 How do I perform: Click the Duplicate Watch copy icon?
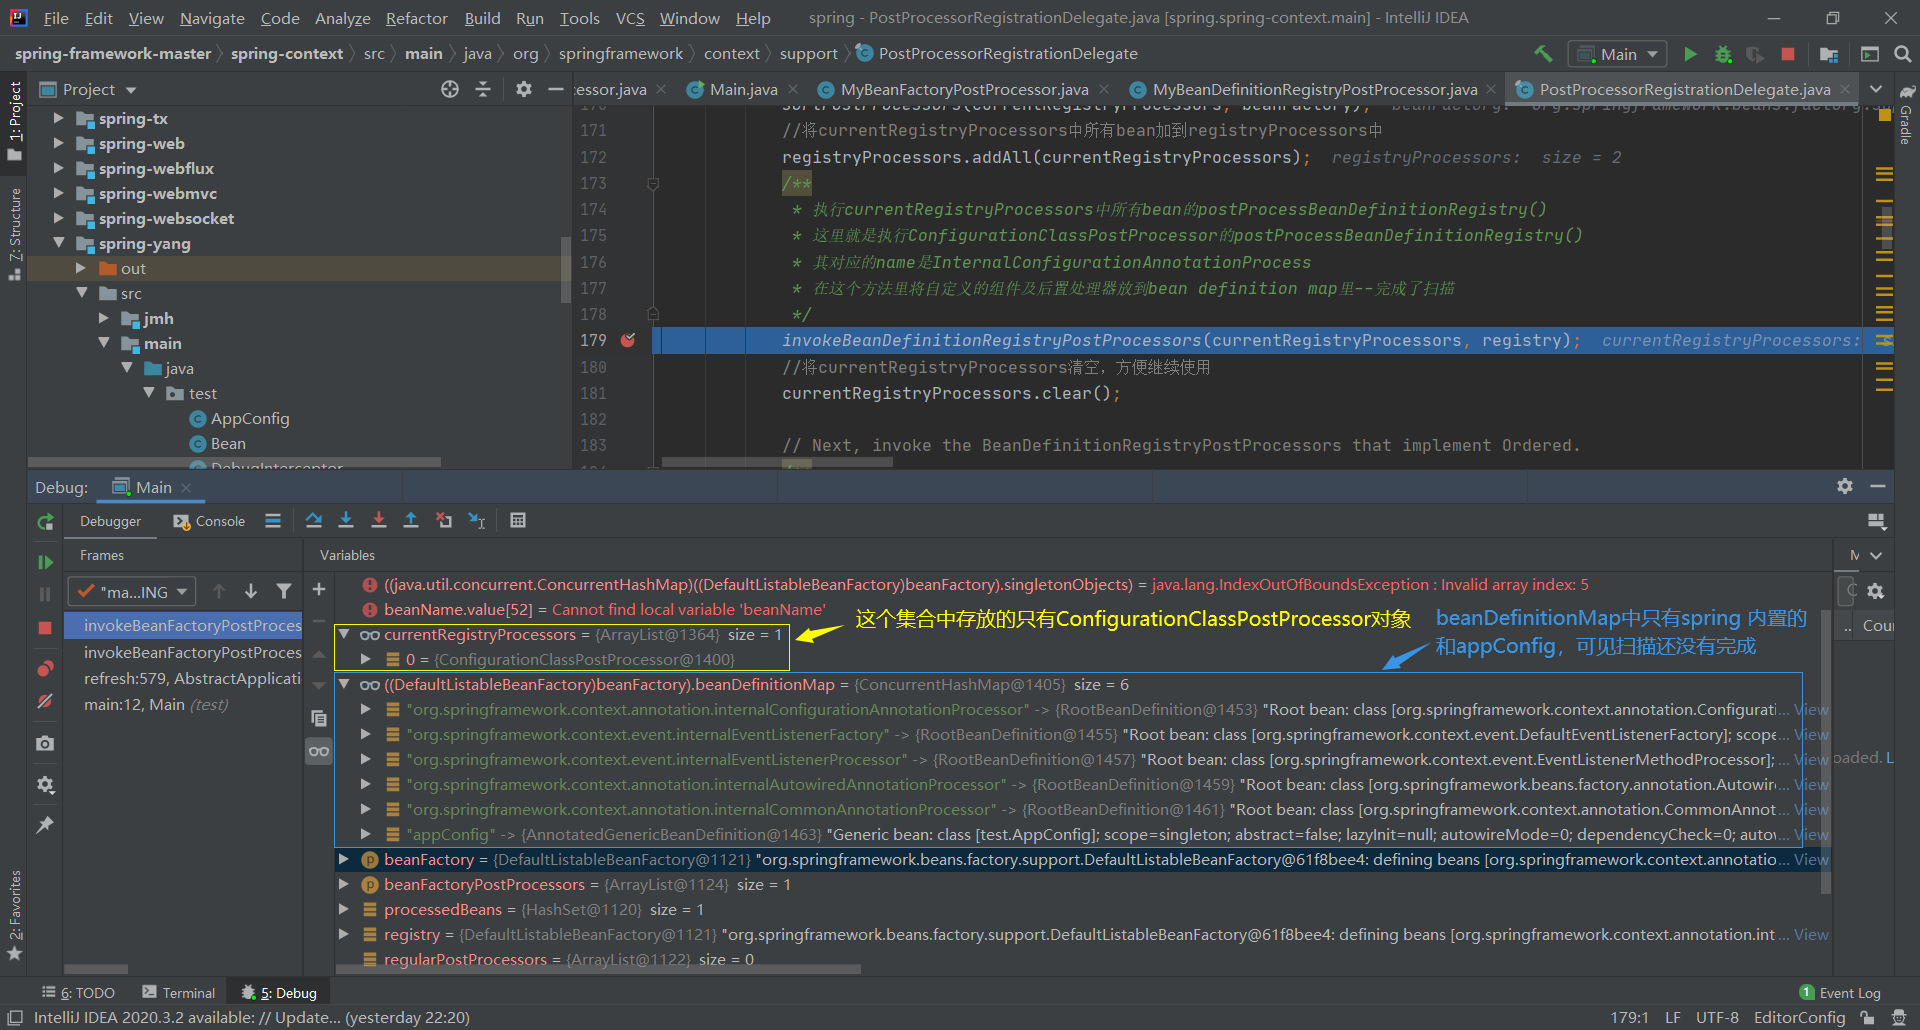tap(319, 718)
